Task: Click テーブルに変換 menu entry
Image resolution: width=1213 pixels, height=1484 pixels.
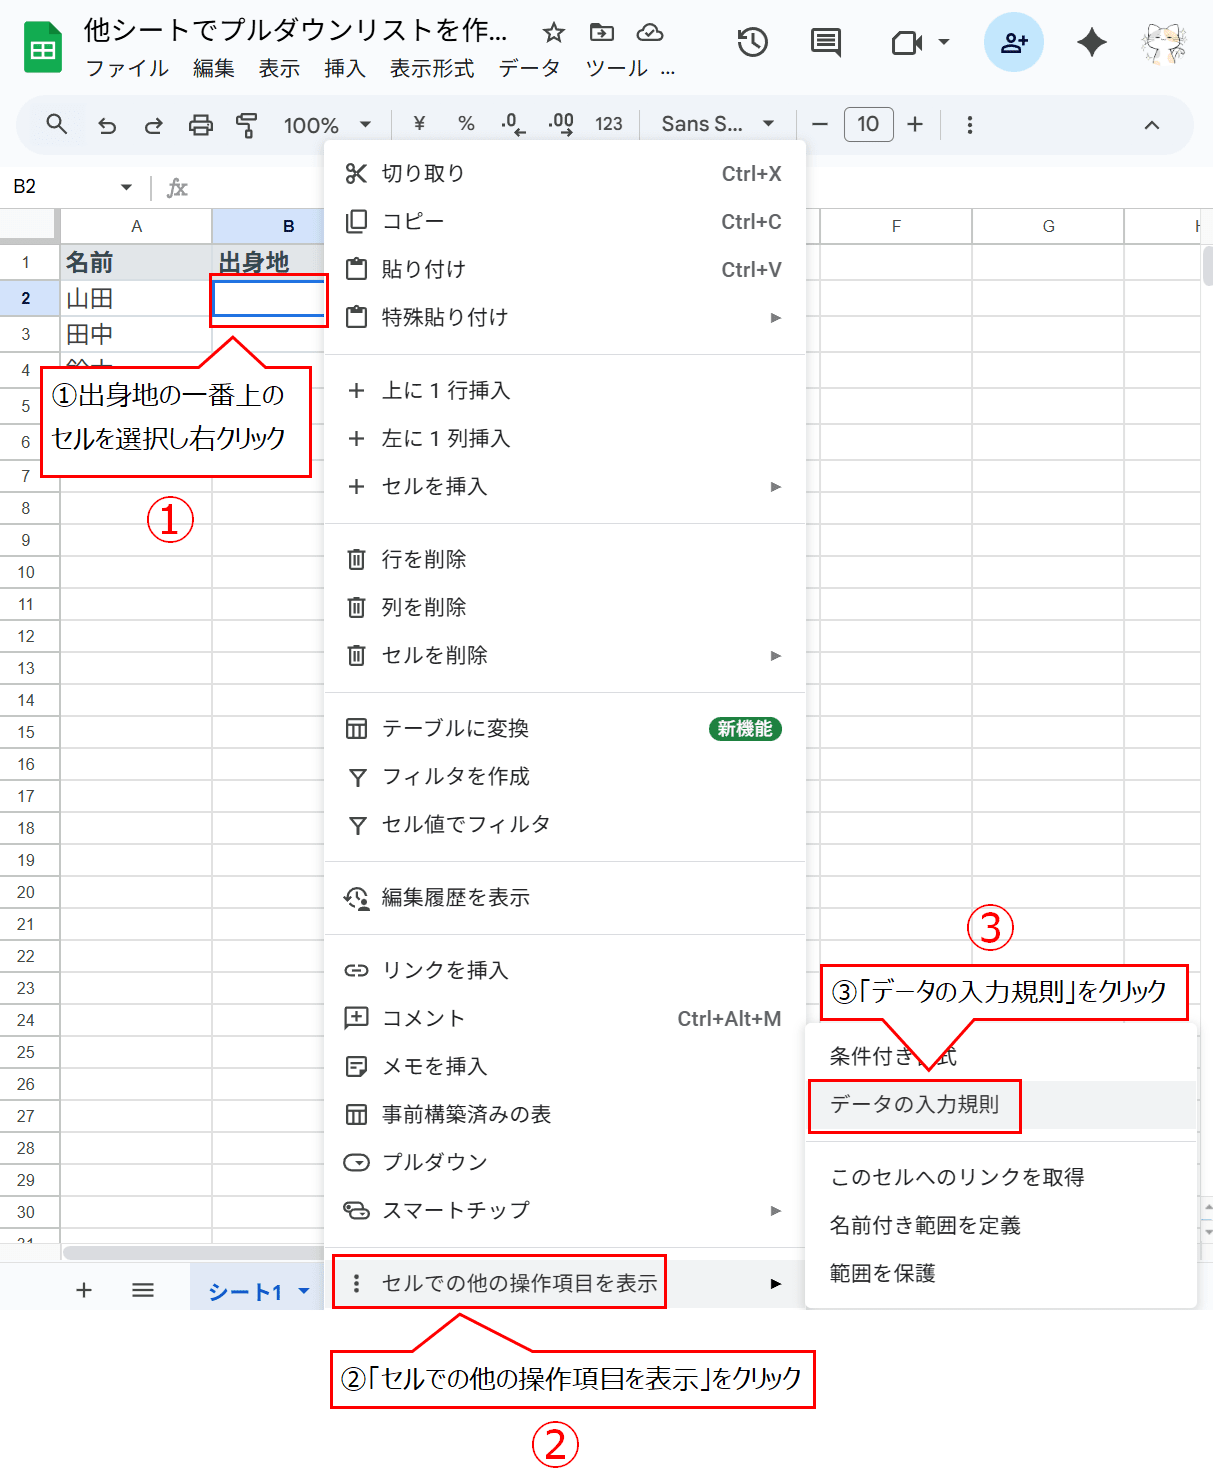Action: click(x=455, y=729)
